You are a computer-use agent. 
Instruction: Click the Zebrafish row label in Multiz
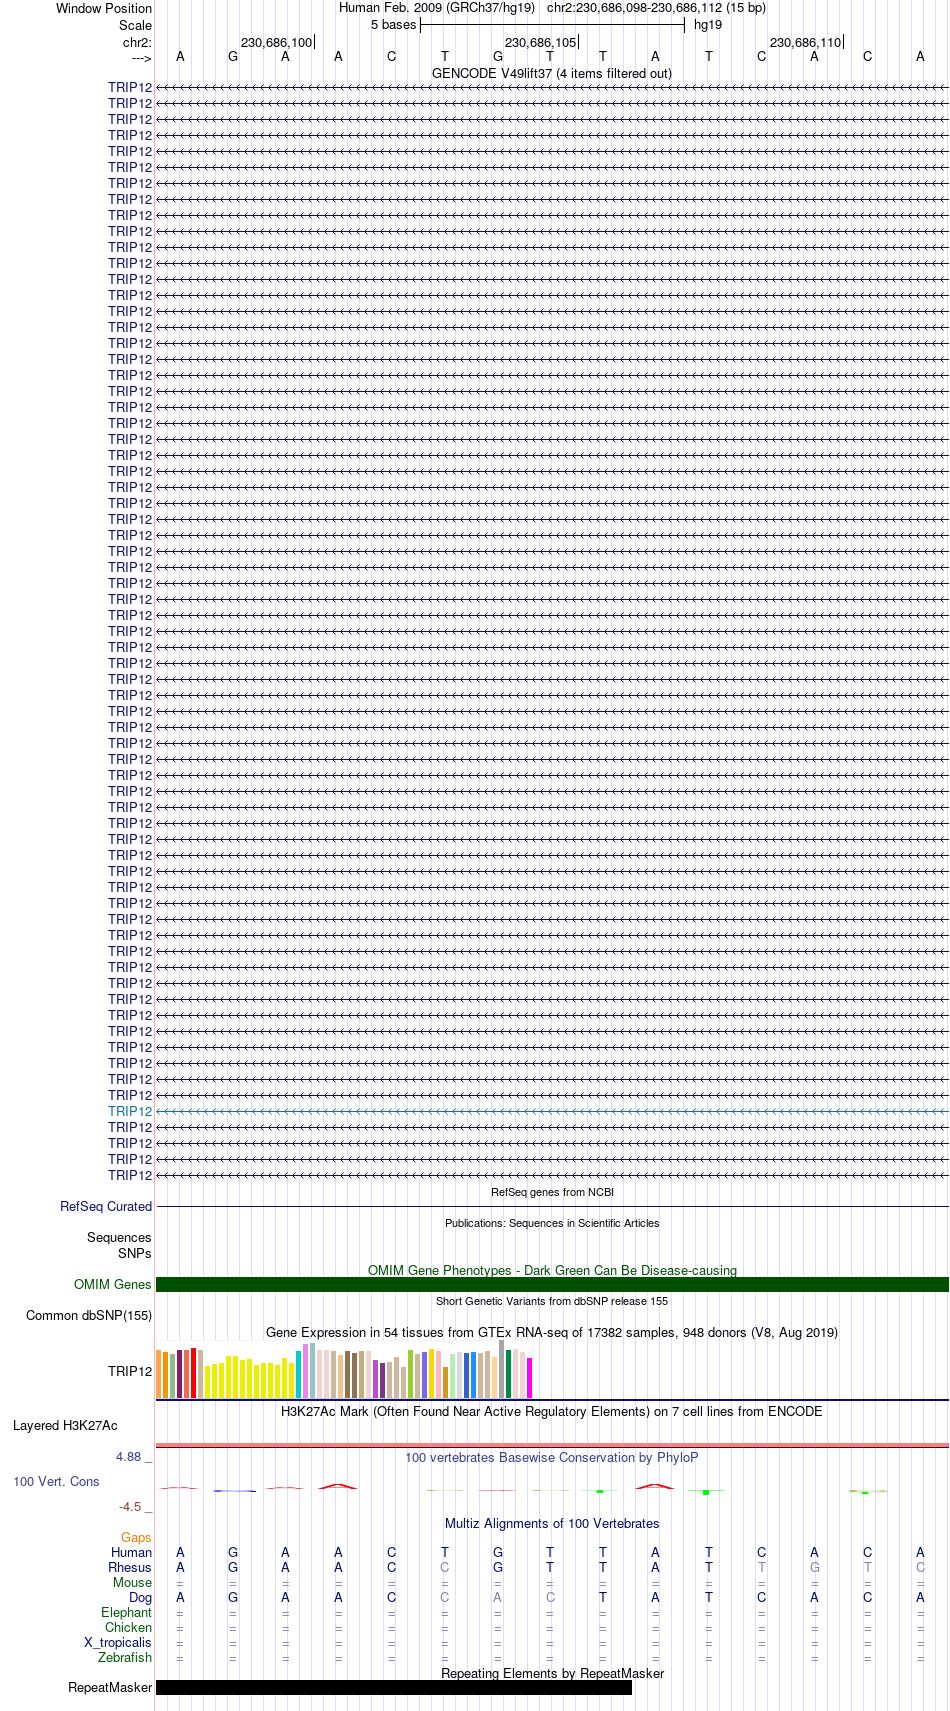pyautogui.click(x=125, y=1657)
